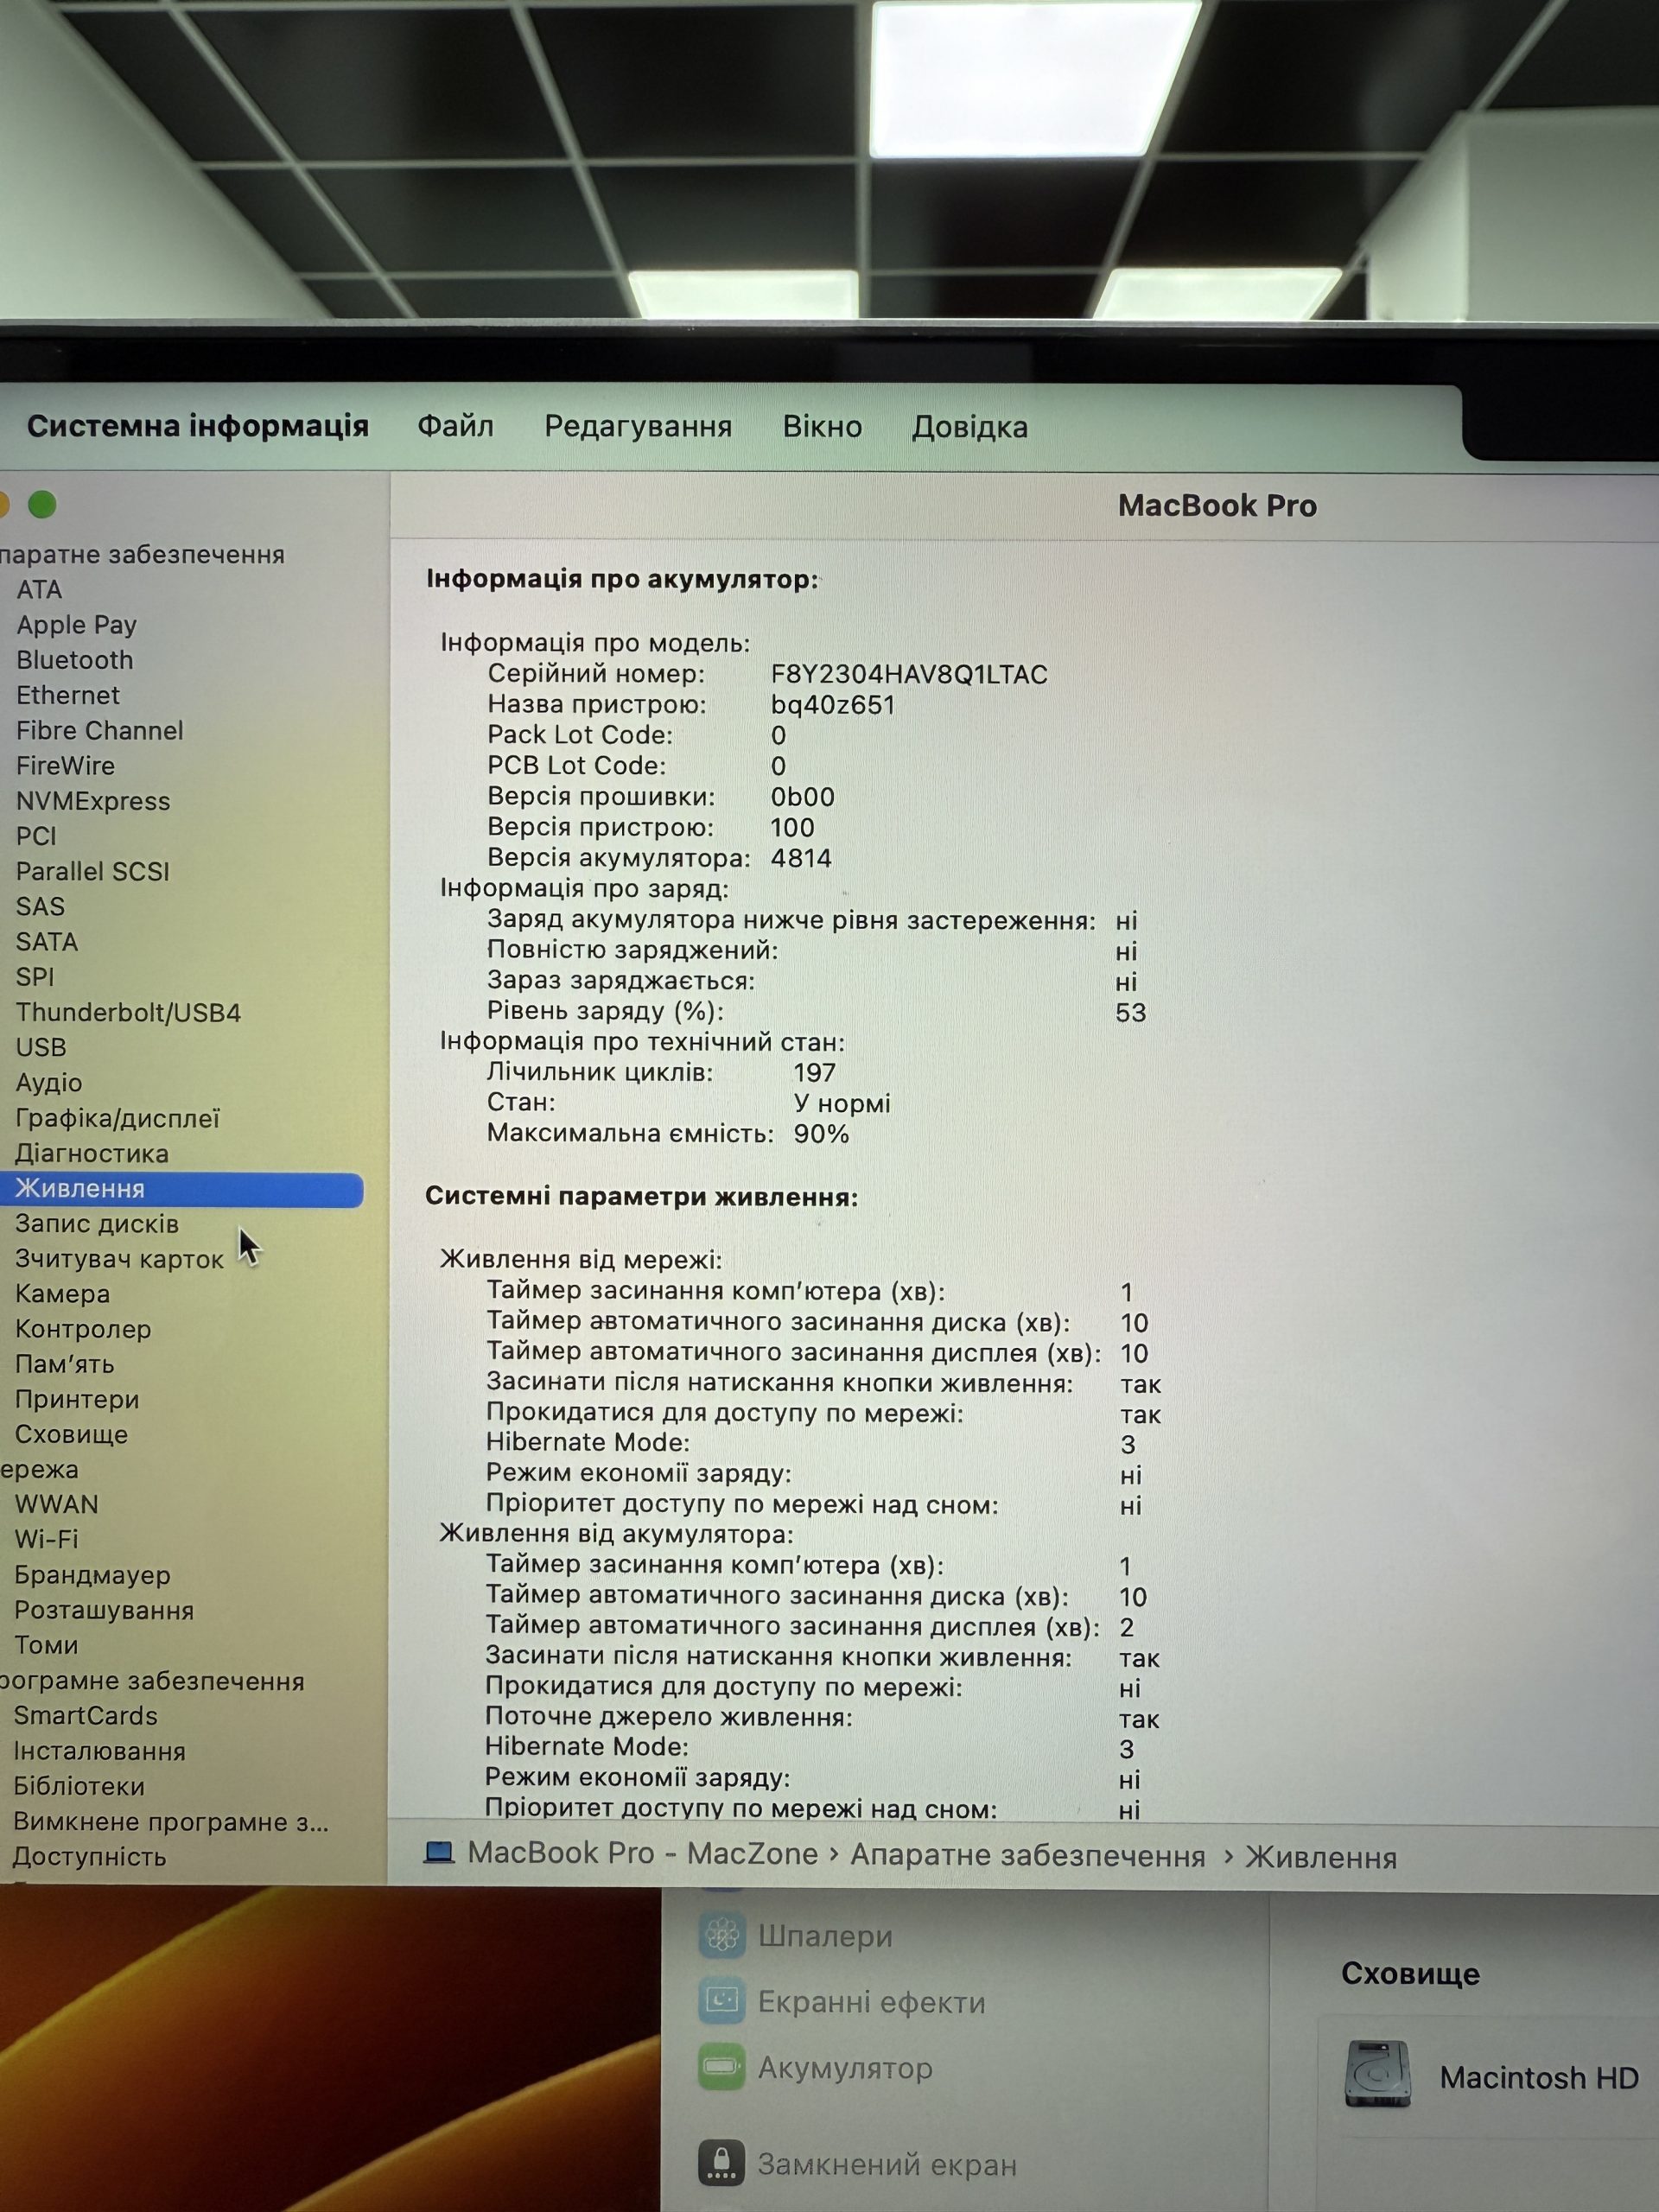The width and height of the screenshot is (1659, 2212).
Task: Click the Шпалери icon in System Settings
Action: click(722, 1935)
